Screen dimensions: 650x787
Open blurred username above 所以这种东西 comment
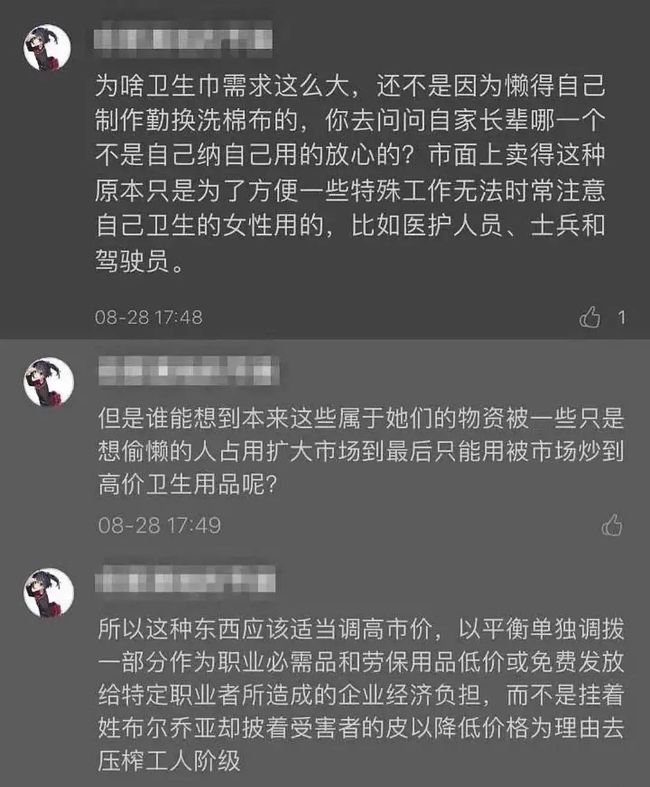186,579
